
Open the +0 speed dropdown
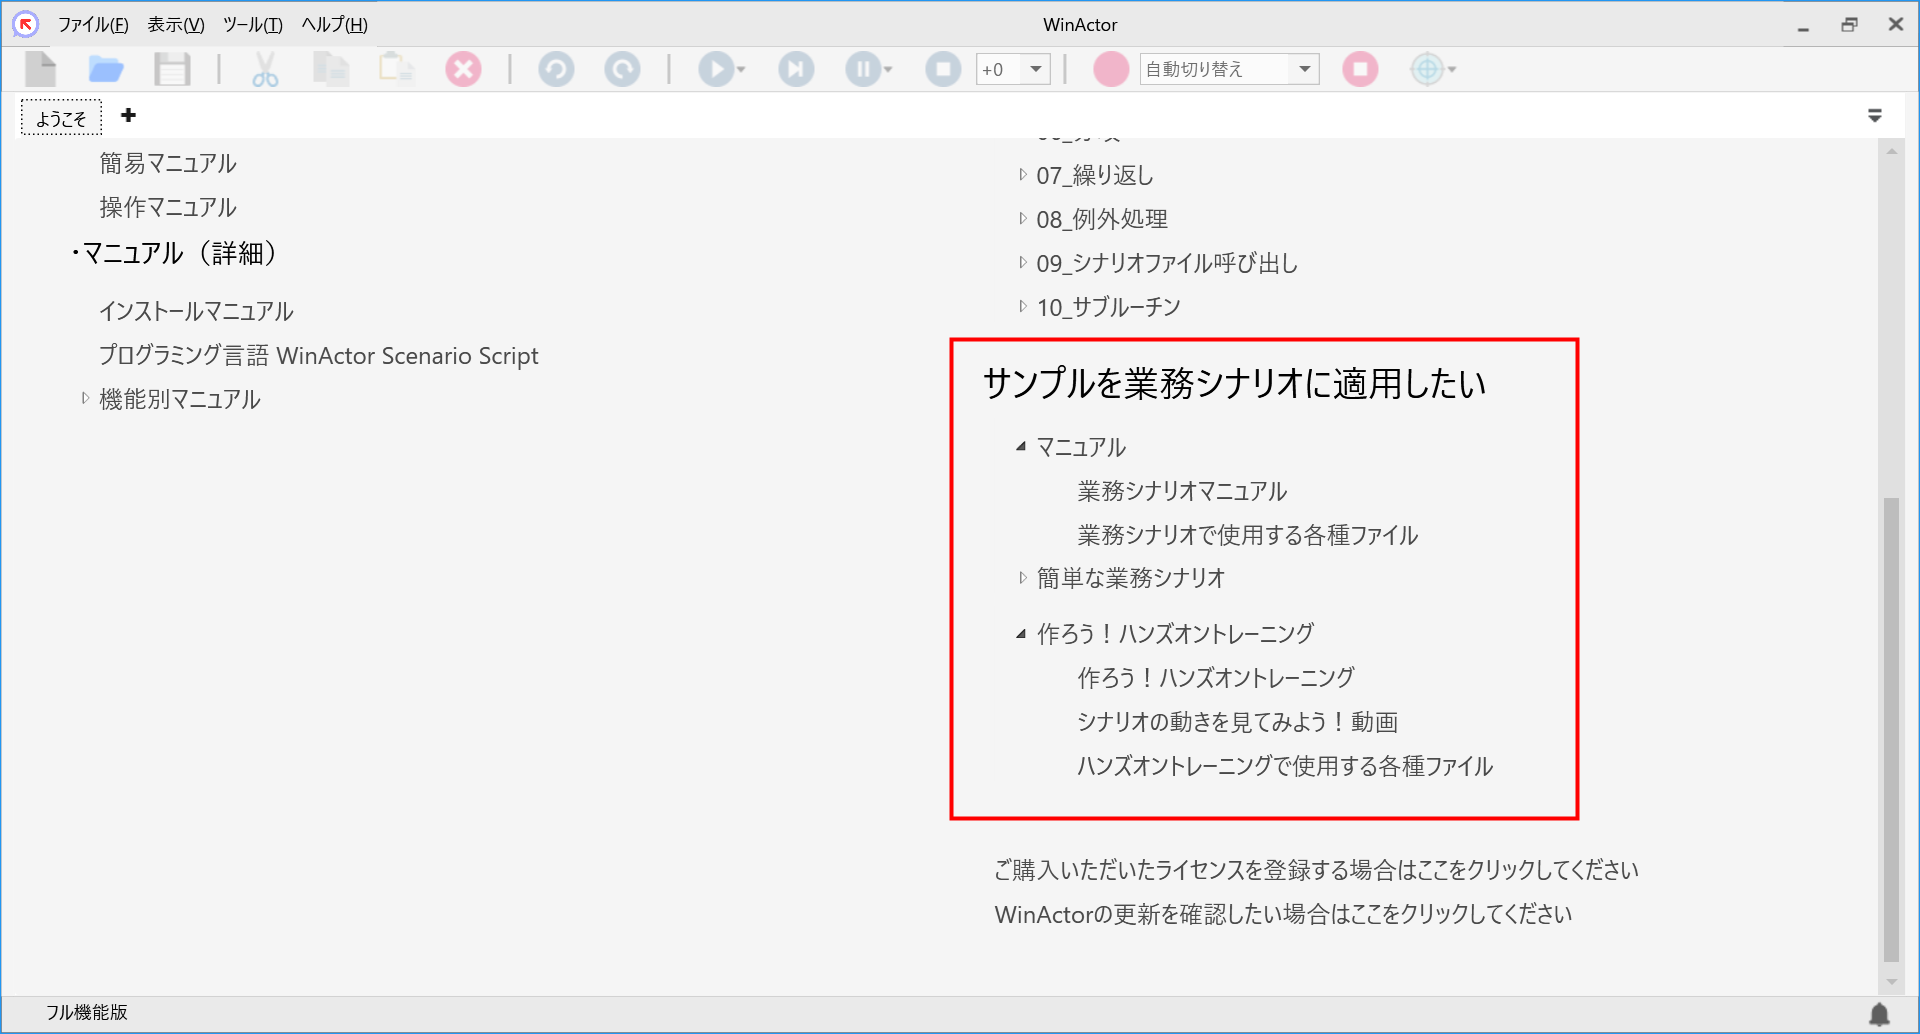1037,69
